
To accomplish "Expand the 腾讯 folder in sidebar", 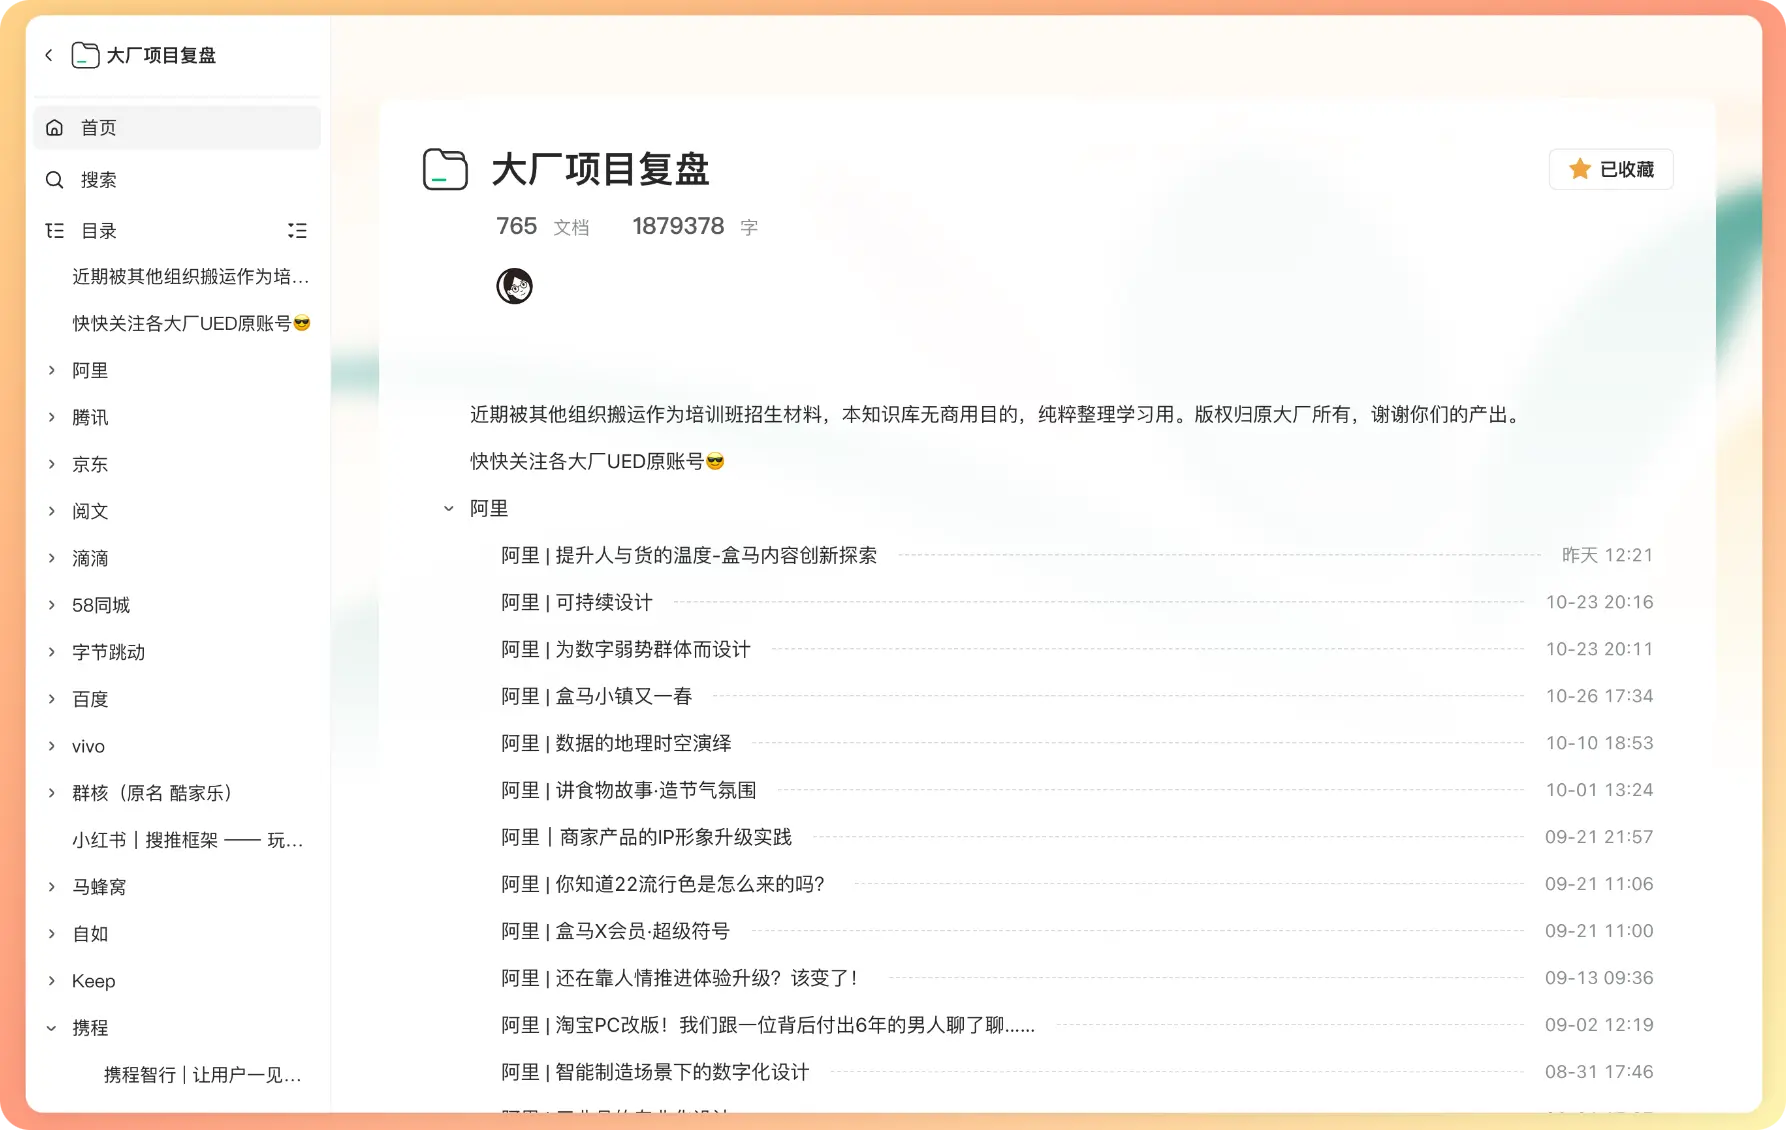I will (52, 417).
